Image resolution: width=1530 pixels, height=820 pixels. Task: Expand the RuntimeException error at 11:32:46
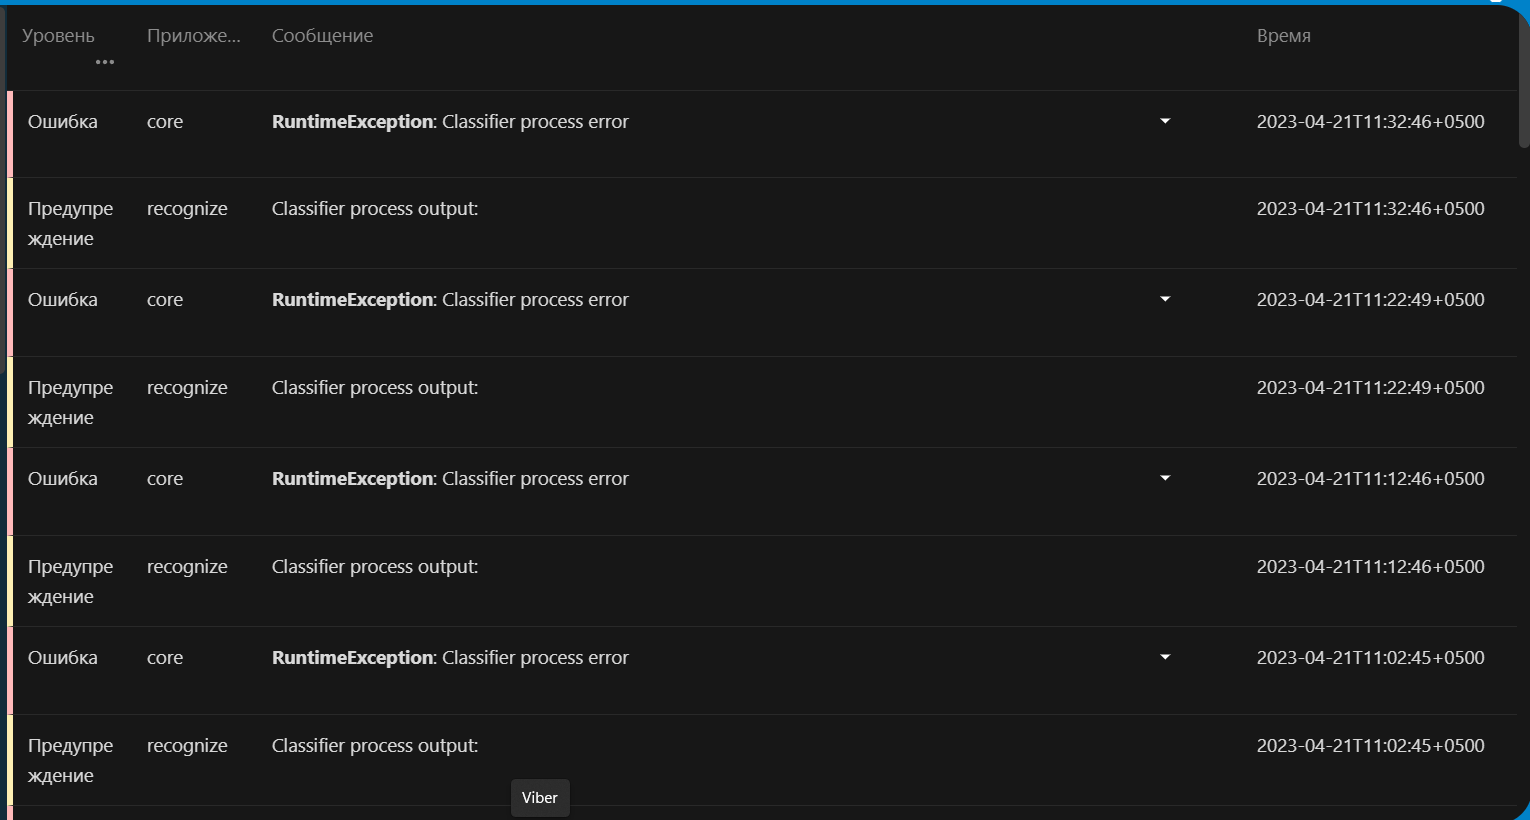click(1164, 120)
